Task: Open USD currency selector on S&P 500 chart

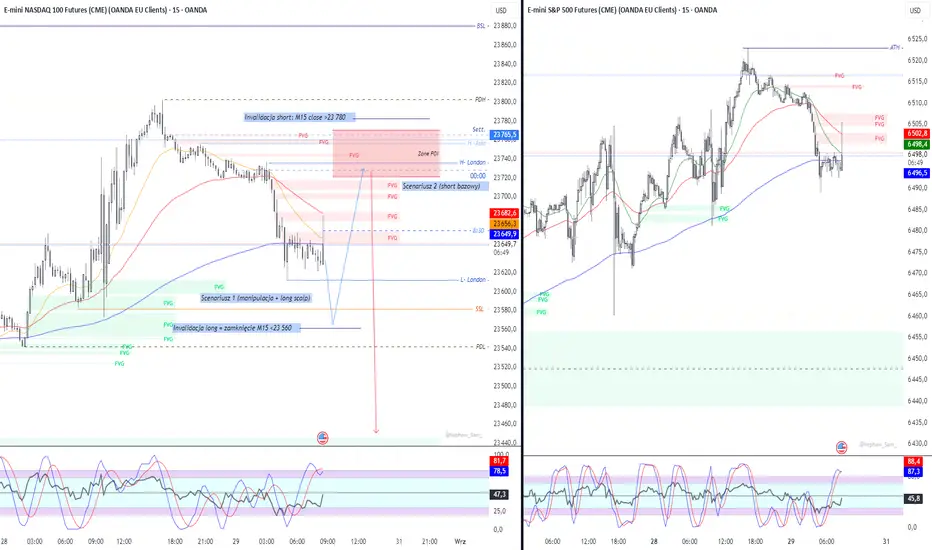Action: click(914, 10)
